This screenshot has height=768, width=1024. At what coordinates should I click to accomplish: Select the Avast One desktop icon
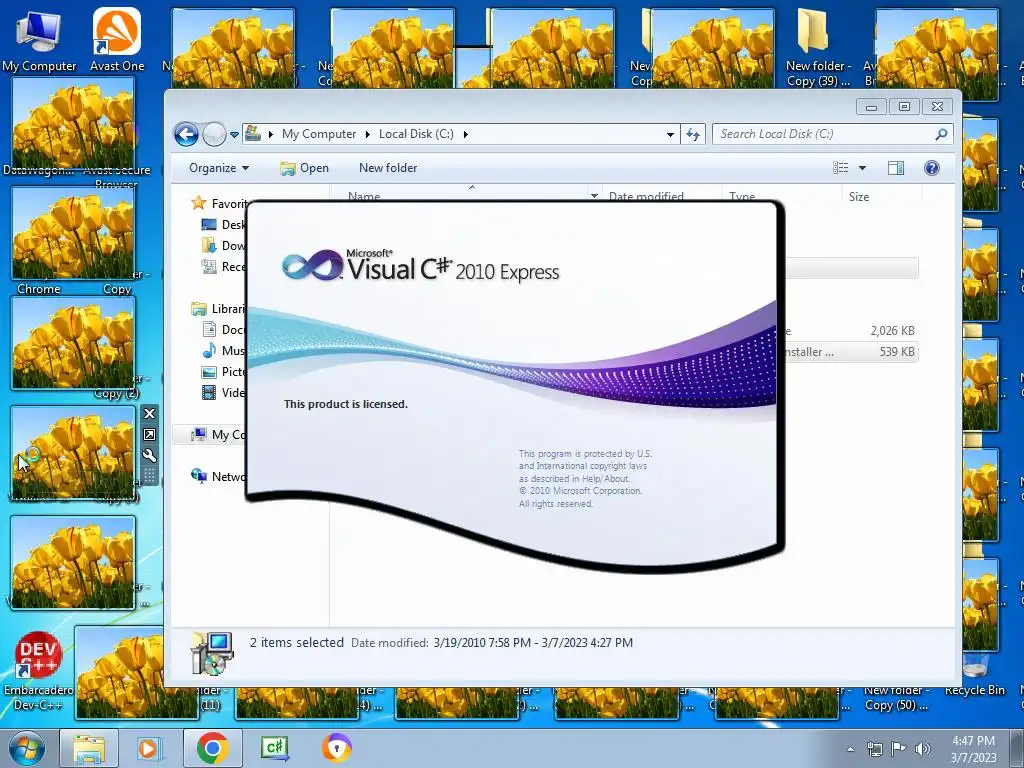[117, 40]
